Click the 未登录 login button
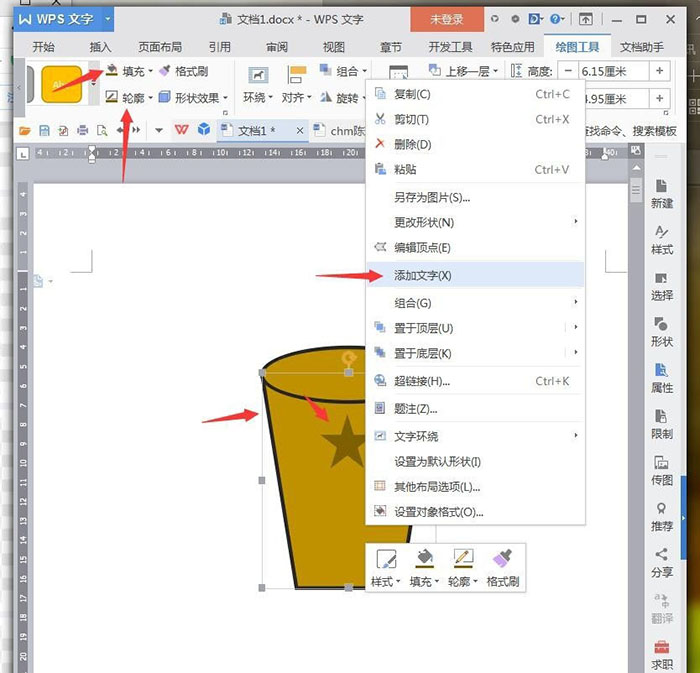This screenshot has width=700, height=673. (447, 19)
